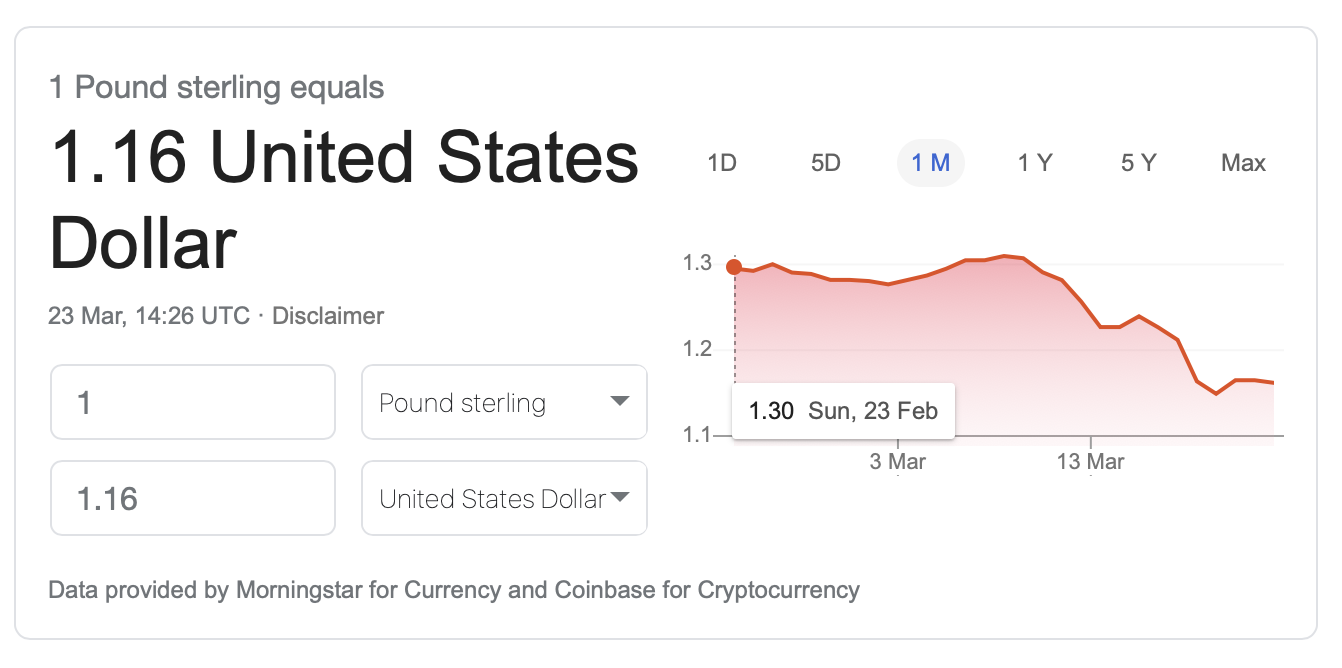The width and height of the screenshot is (1342, 668).
Task: Expand the United States Dollar currency selector
Action: pos(504,498)
